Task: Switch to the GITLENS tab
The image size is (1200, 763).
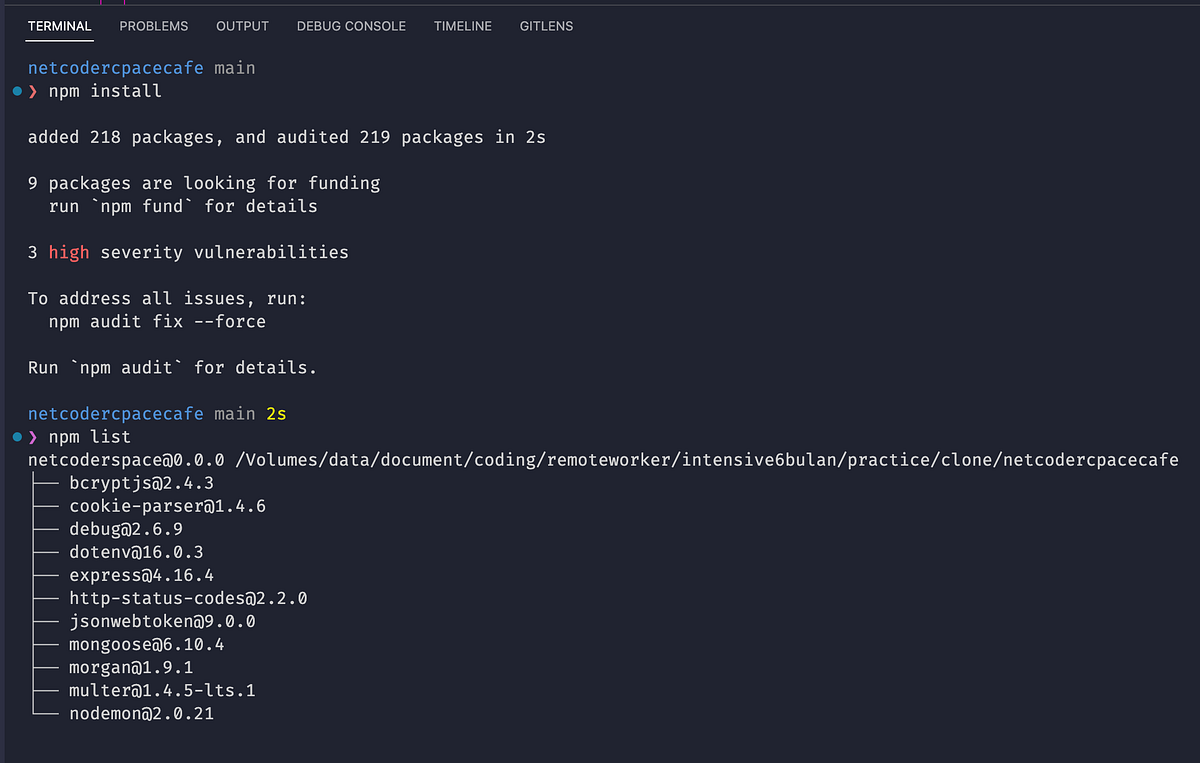Action: pyautogui.click(x=546, y=26)
